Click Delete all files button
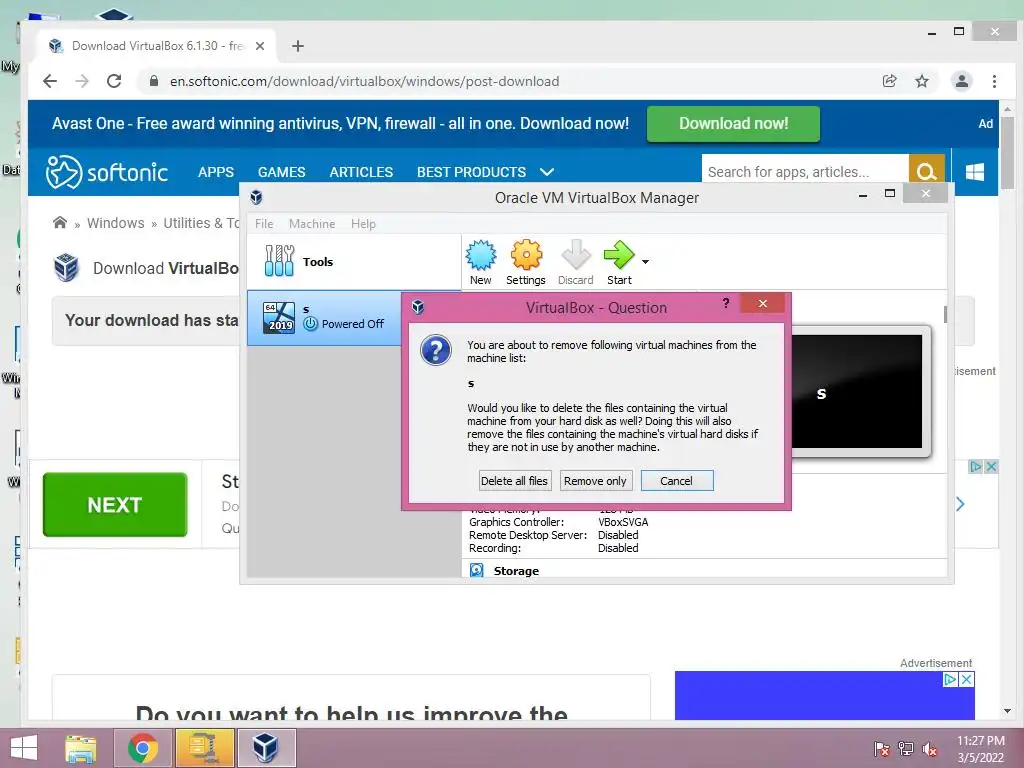This screenshot has width=1024, height=768. 515,481
